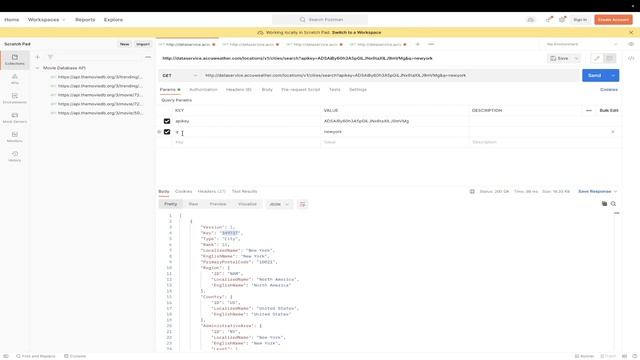
Task: Click the Import button in Scratch Pad
Action: pos(143,44)
